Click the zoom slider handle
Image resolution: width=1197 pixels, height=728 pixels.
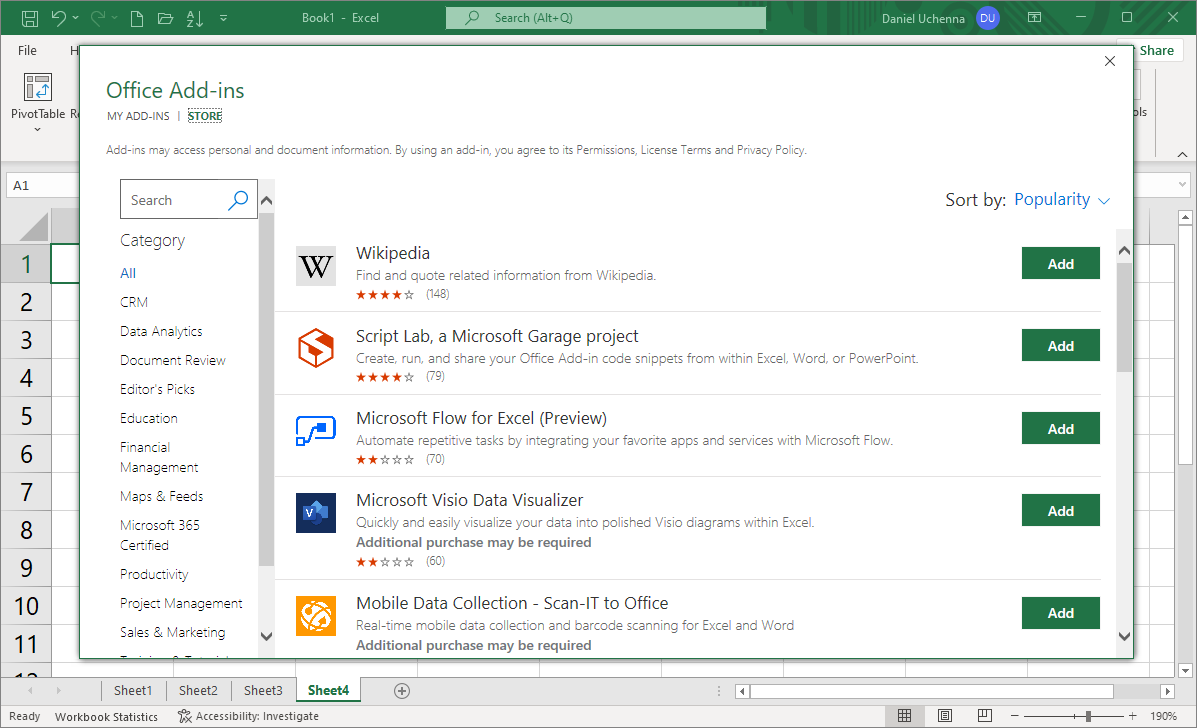[x=1088, y=716]
